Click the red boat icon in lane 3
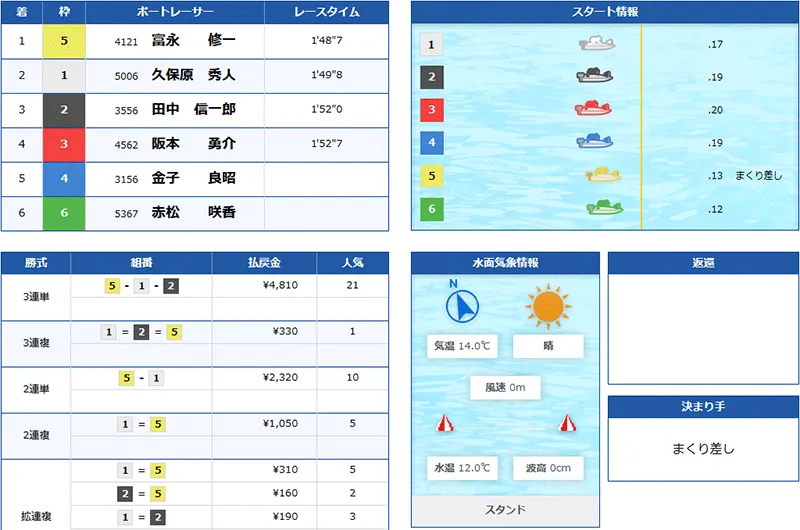 pos(593,108)
